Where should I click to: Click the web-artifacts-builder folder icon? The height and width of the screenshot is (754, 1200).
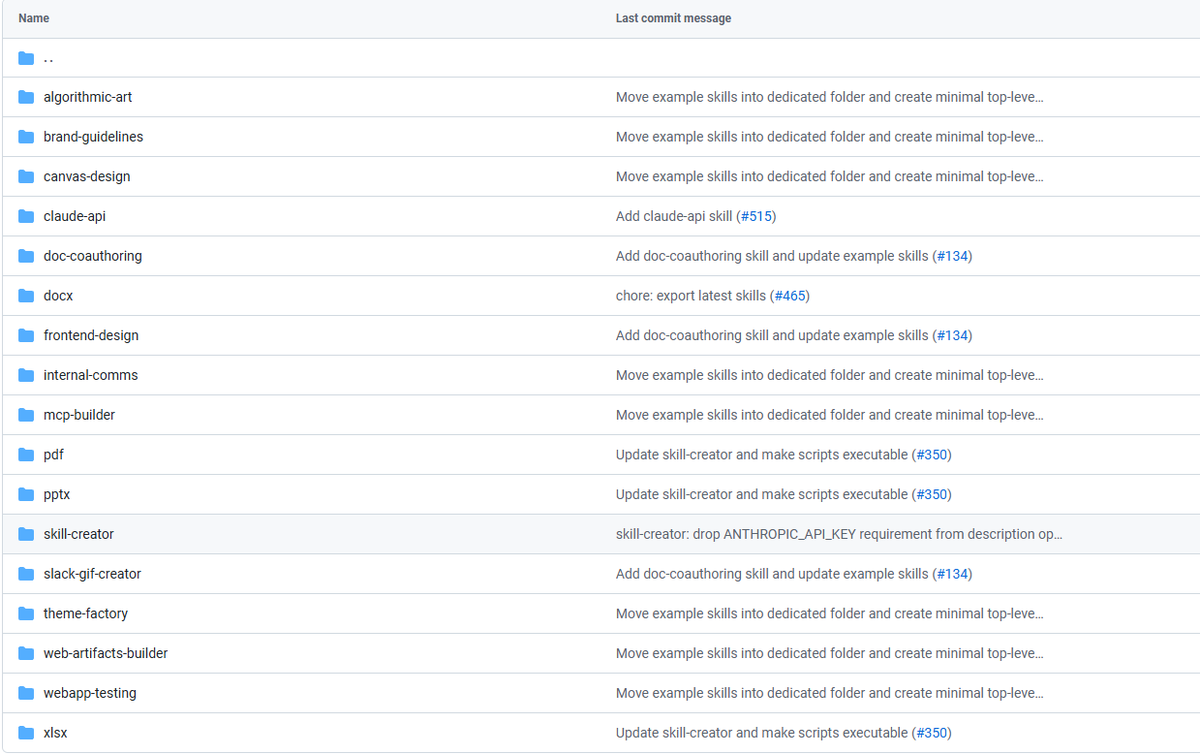click(x=26, y=653)
